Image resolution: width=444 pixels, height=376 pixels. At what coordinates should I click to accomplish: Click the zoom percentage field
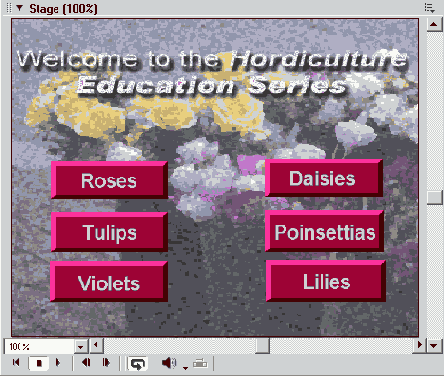(x=39, y=346)
